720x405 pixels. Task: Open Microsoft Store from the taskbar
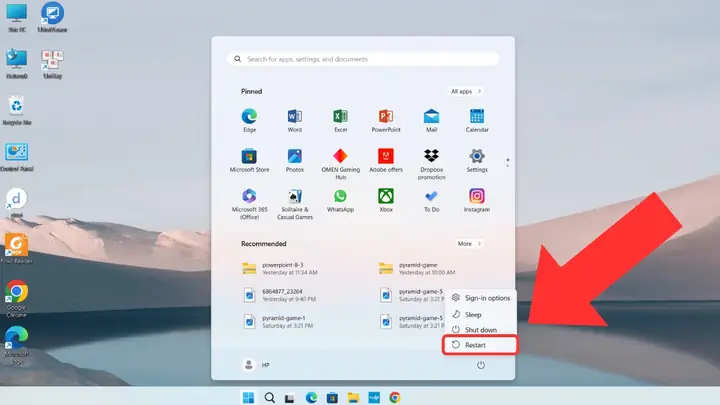point(332,398)
